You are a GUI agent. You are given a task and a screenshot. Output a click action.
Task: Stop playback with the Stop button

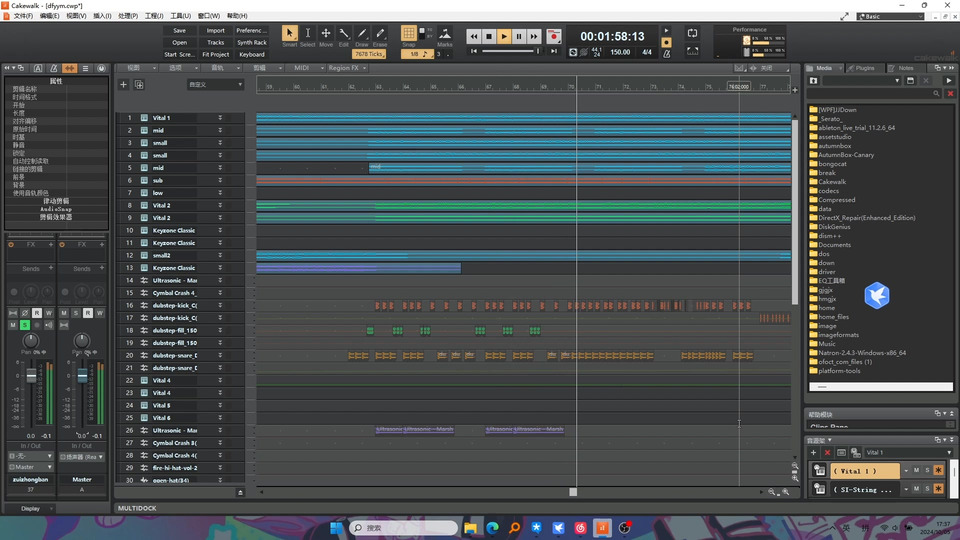(489, 36)
